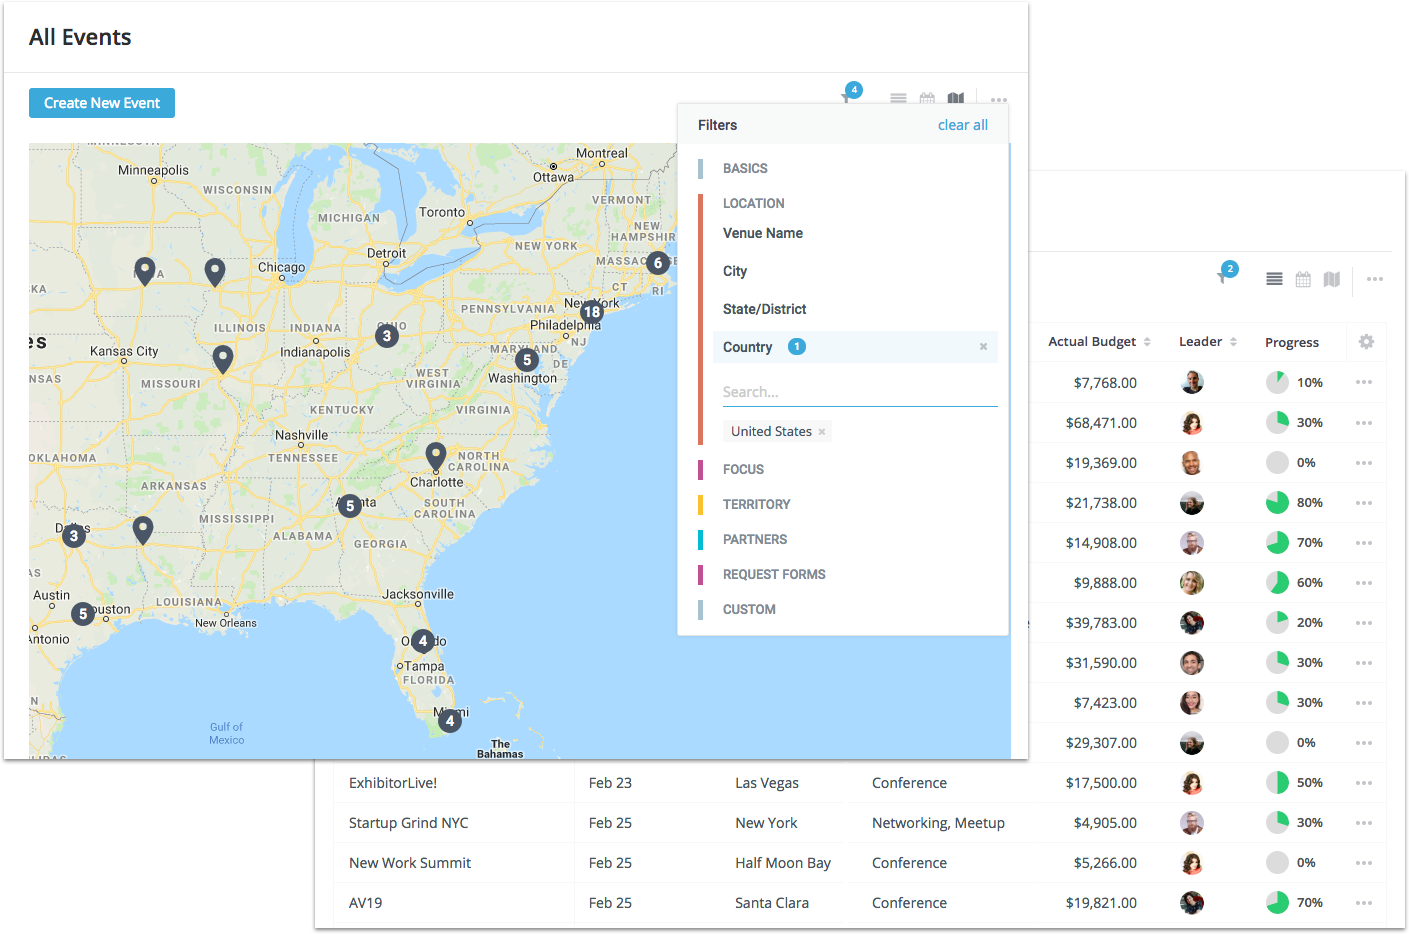Select the City filter option
The height and width of the screenshot is (934, 1409).
(735, 271)
